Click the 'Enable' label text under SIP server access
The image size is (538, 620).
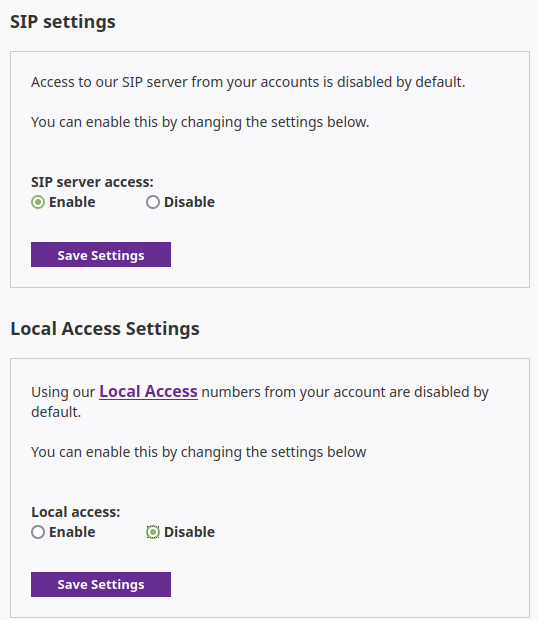72,202
